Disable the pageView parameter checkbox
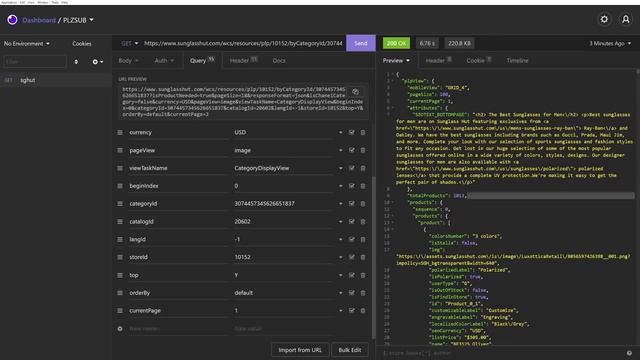The height and width of the screenshot is (360, 640). [351, 150]
